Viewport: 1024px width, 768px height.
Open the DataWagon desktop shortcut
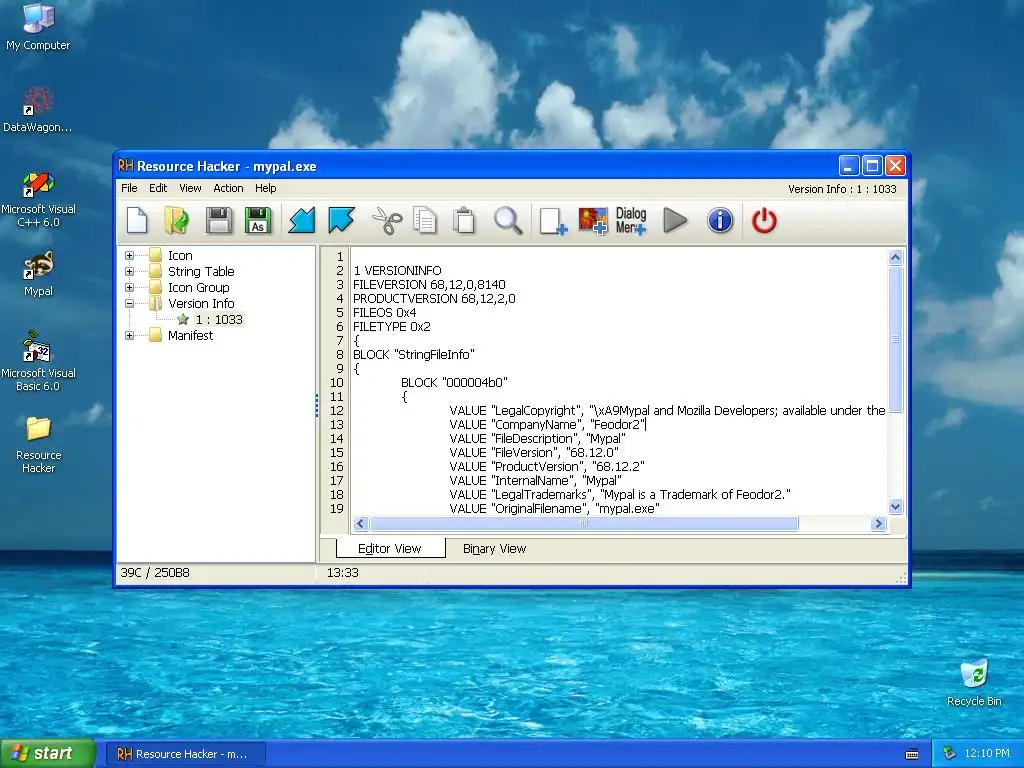click(x=38, y=110)
